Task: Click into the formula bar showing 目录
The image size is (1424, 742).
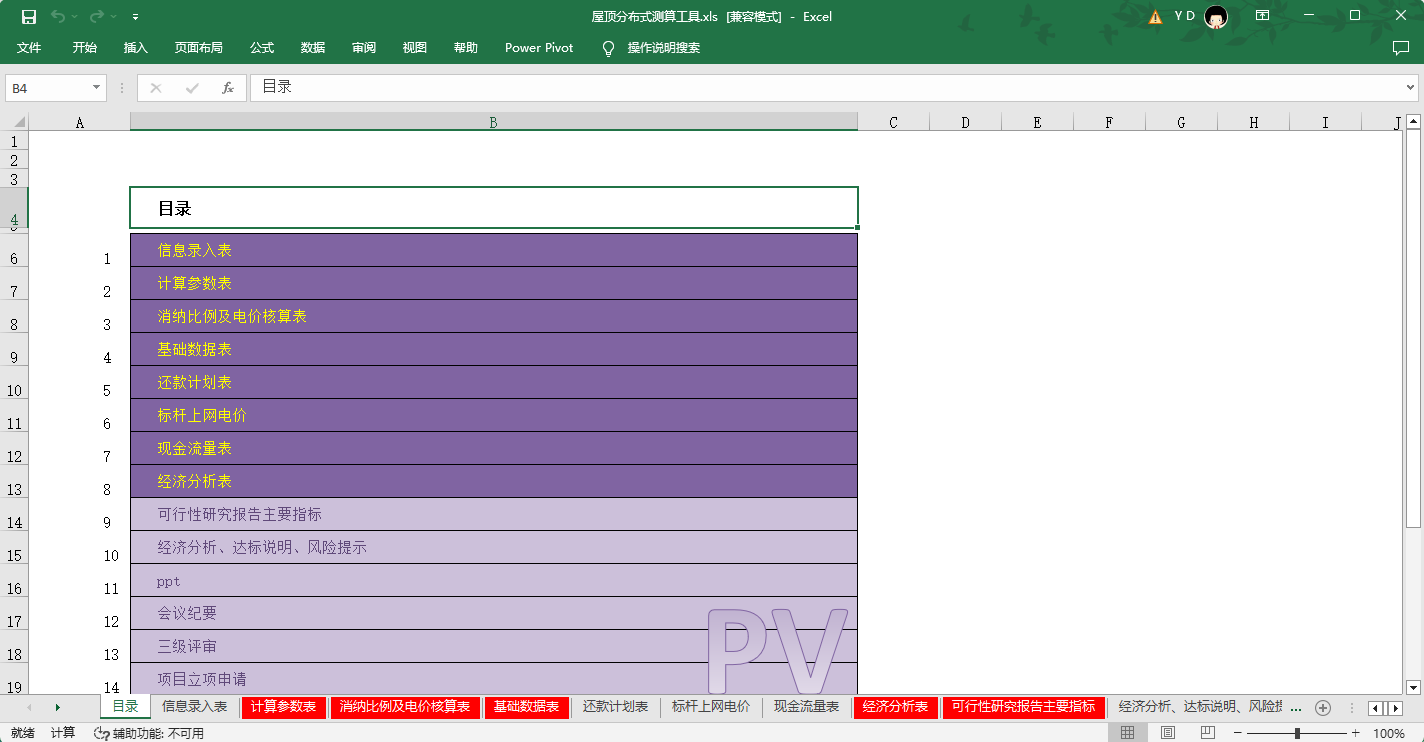Action: 826,88
